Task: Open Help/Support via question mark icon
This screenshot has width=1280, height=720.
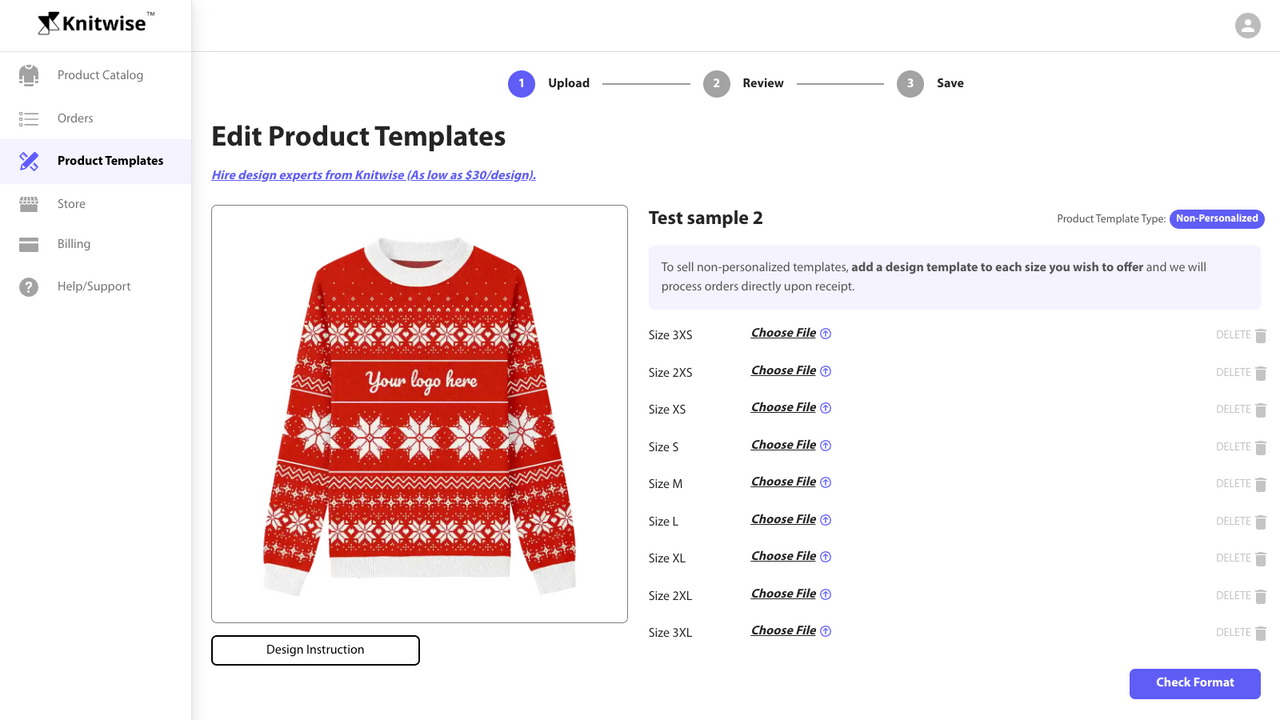Action: [30, 286]
